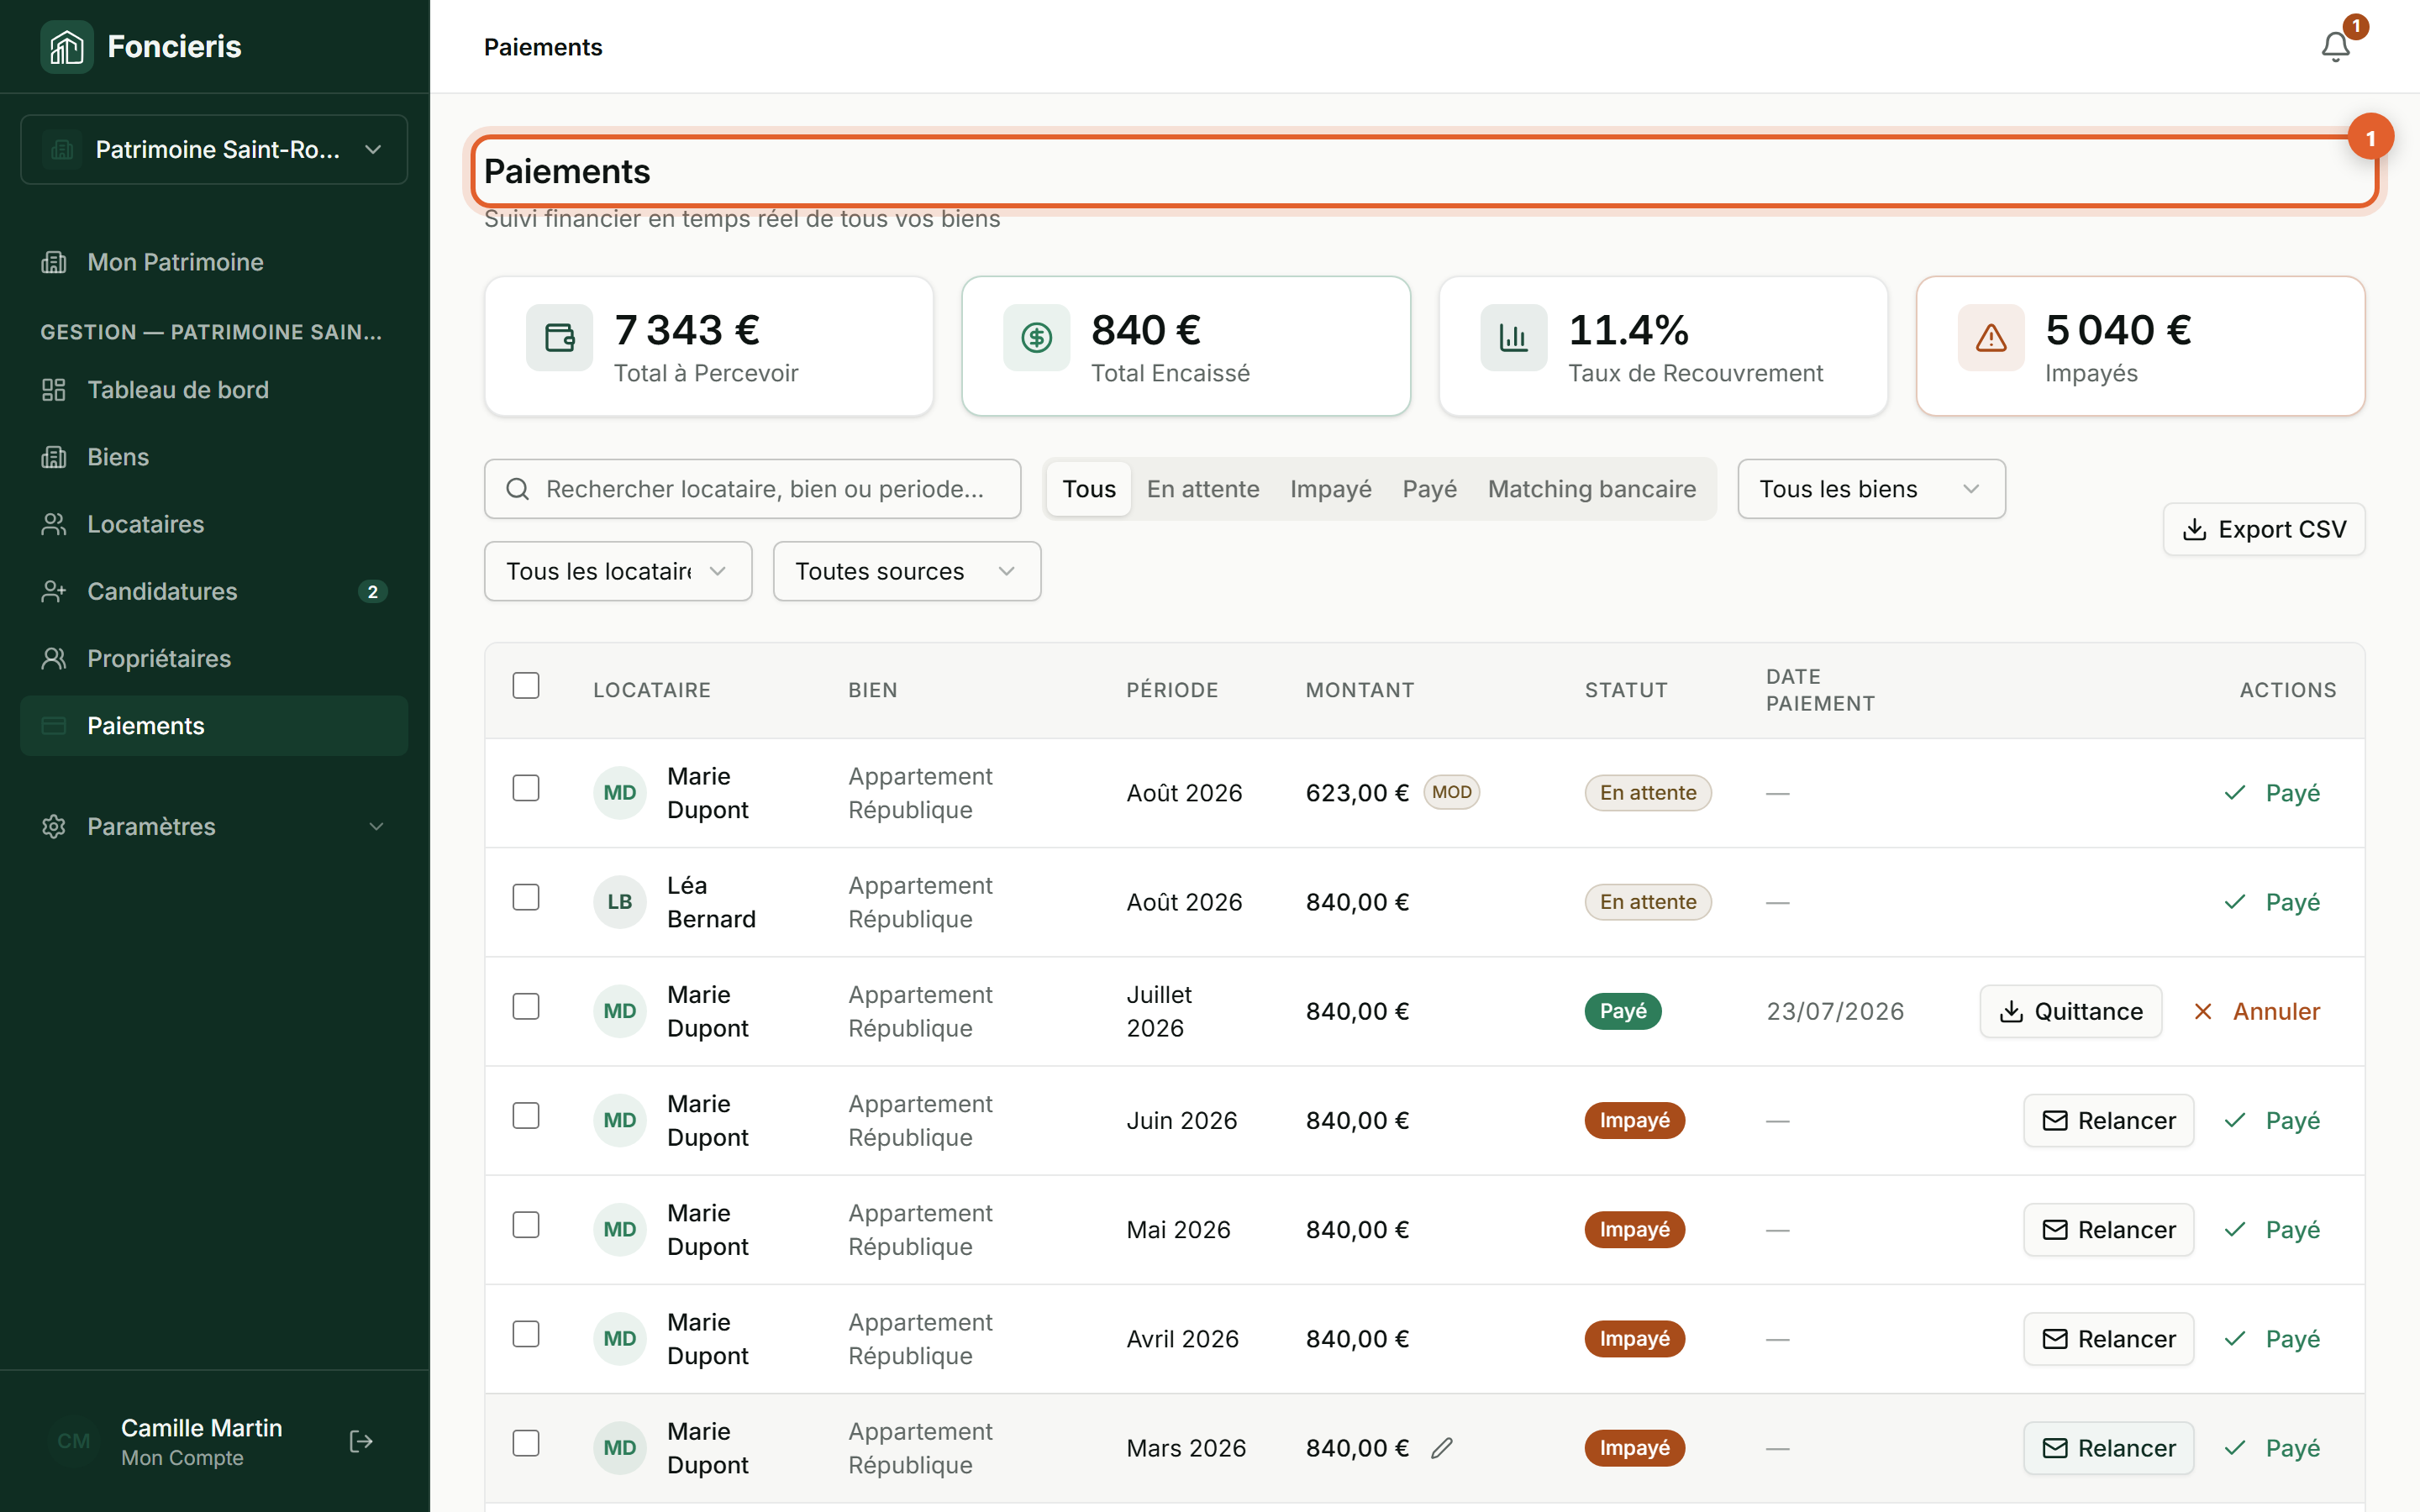Check the Juillet 2026 row checkbox
The image size is (2420, 1512).
(x=526, y=1006)
